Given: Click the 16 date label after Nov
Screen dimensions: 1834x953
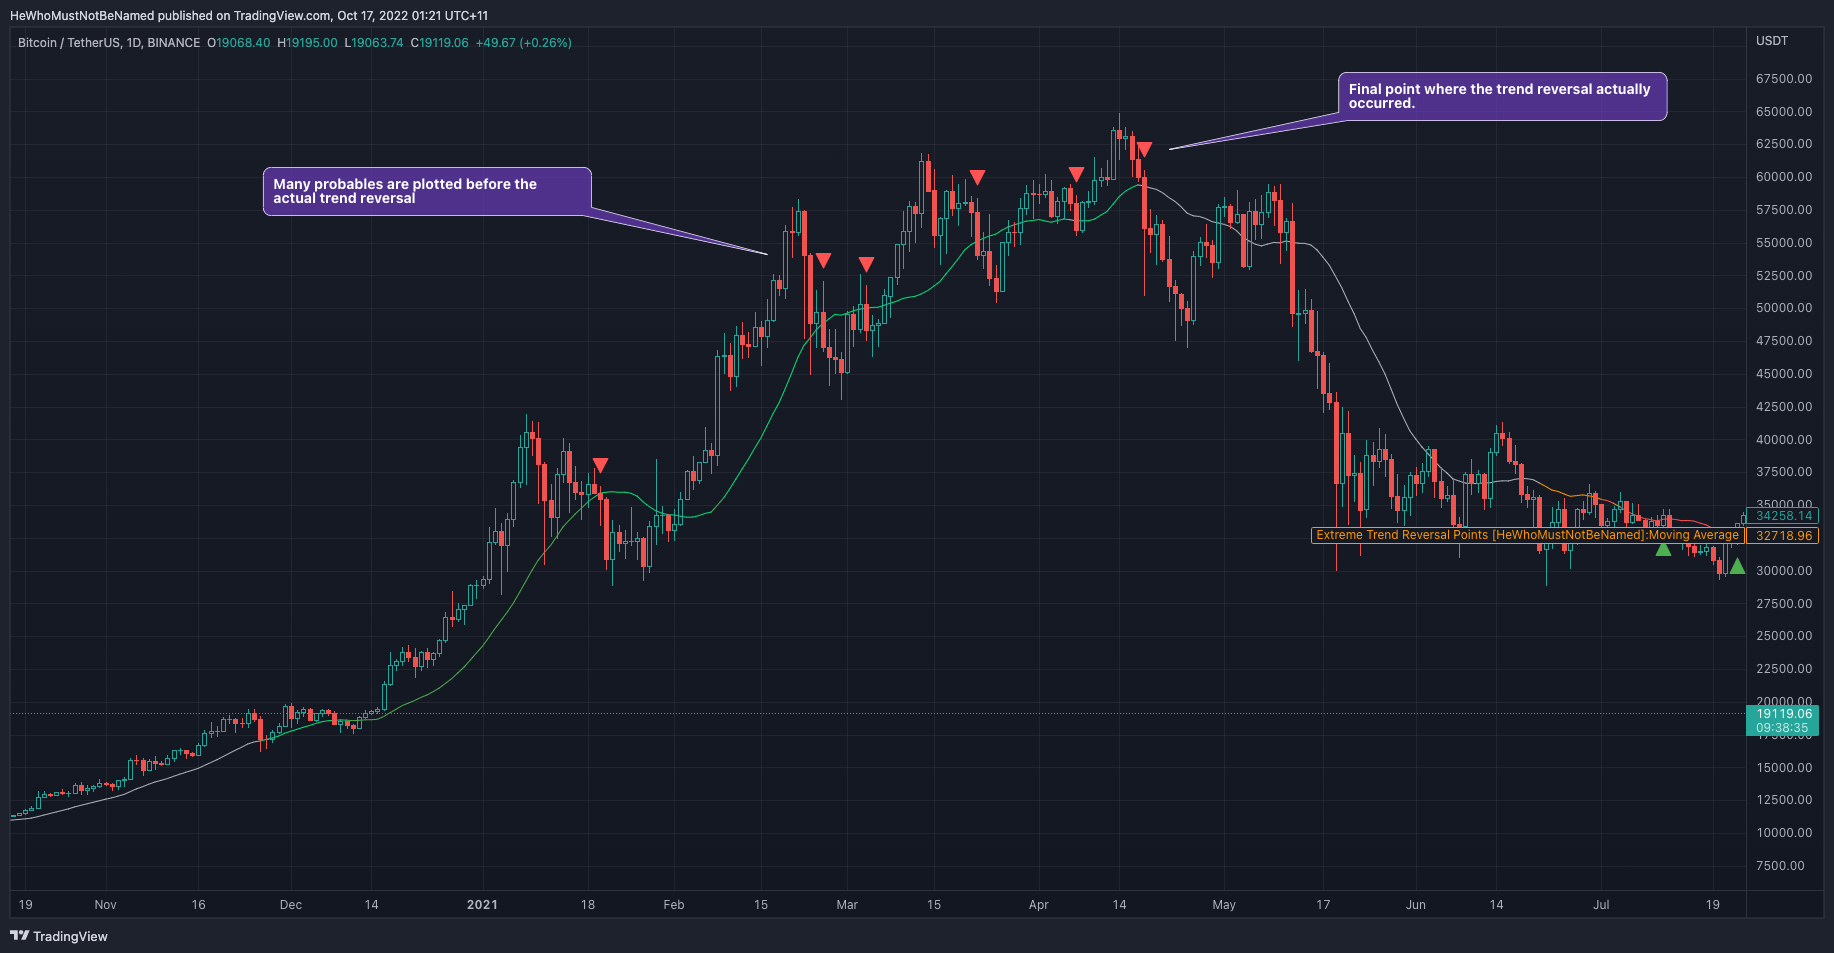Looking at the screenshot, I should click(198, 905).
